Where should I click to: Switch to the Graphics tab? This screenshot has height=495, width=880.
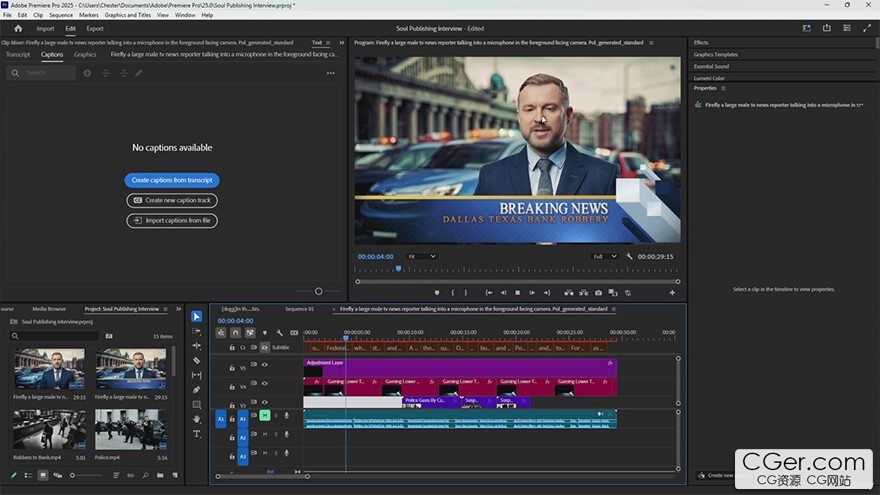tap(85, 54)
